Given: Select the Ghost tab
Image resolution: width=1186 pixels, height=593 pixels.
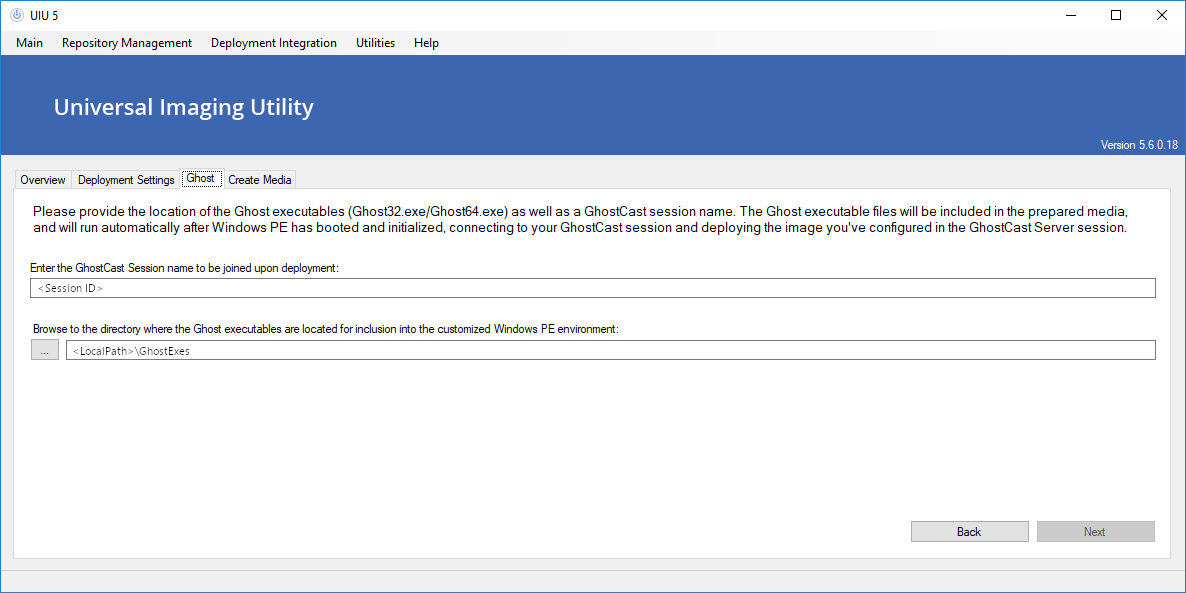Looking at the screenshot, I should [x=201, y=179].
